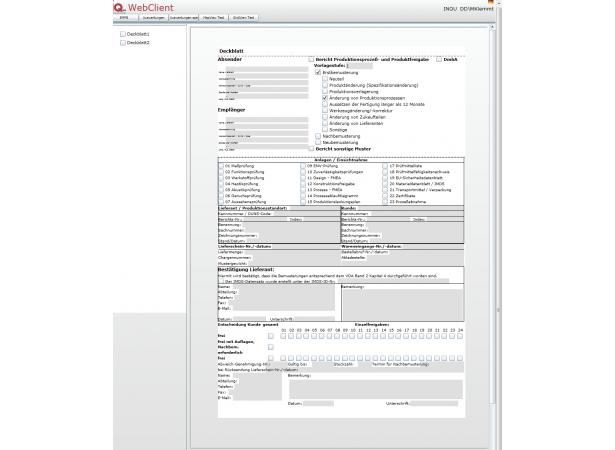The height and width of the screenshot is (450, 615).
Task: Tick the IMDS-Datensatz wurde erstellt checkbox
Action: click(x=221, y=281)
